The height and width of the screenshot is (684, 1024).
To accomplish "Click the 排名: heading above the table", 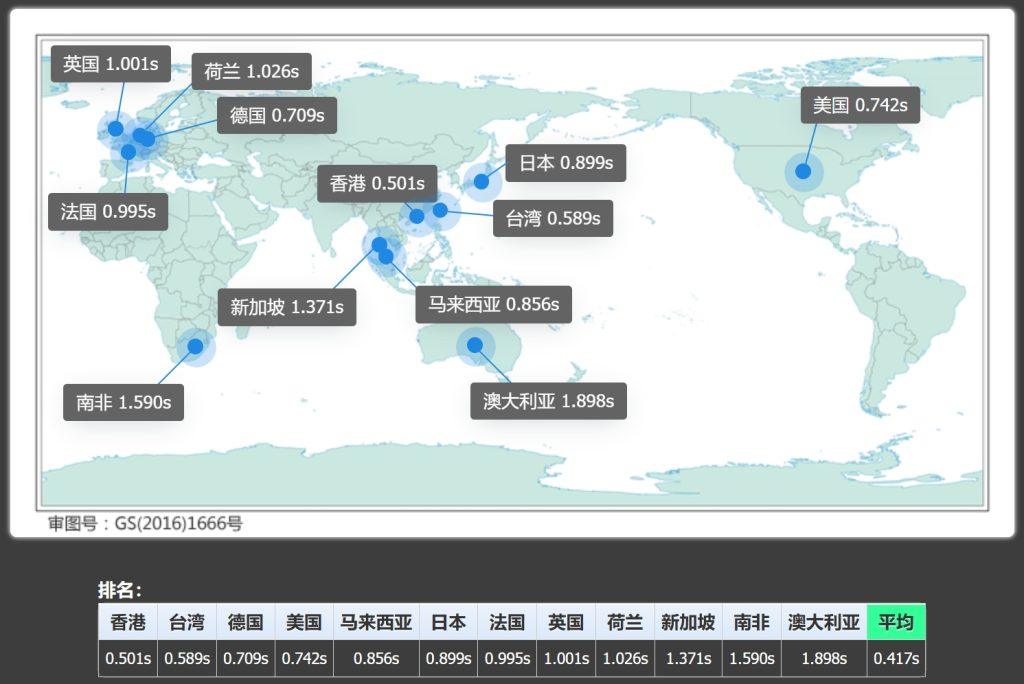I will [120, 590].
